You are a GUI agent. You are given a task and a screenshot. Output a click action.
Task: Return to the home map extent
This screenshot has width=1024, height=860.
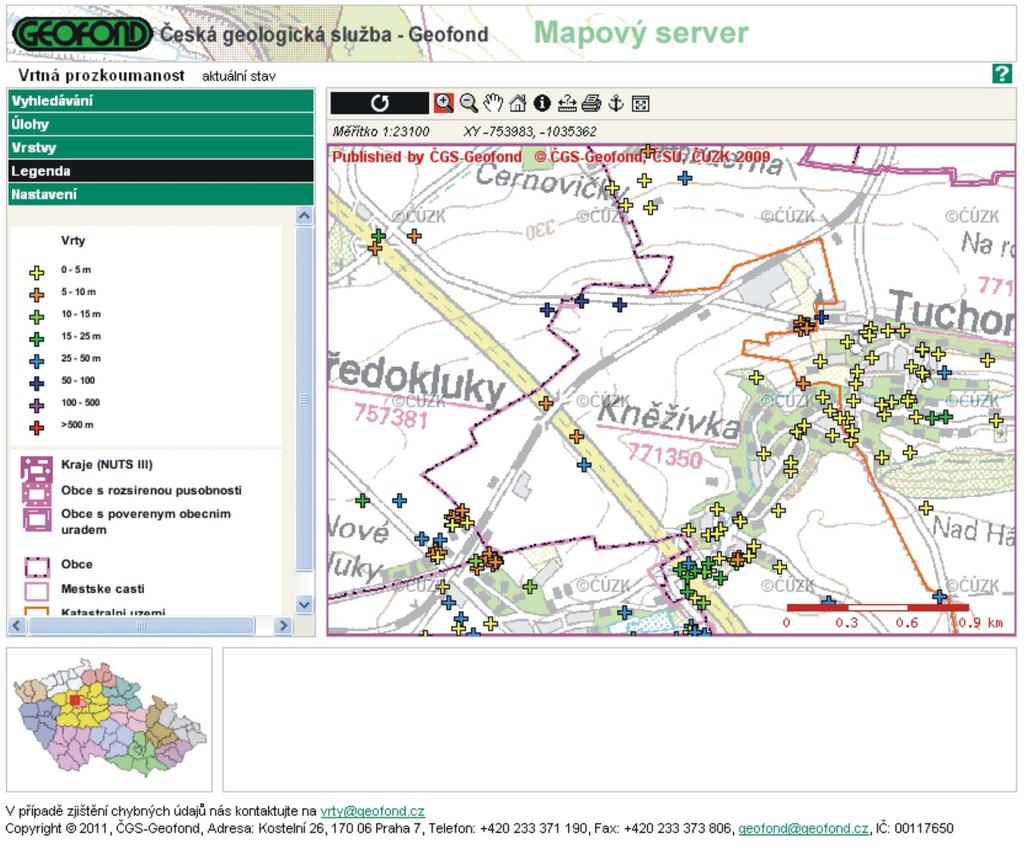(x=518, y=103)
